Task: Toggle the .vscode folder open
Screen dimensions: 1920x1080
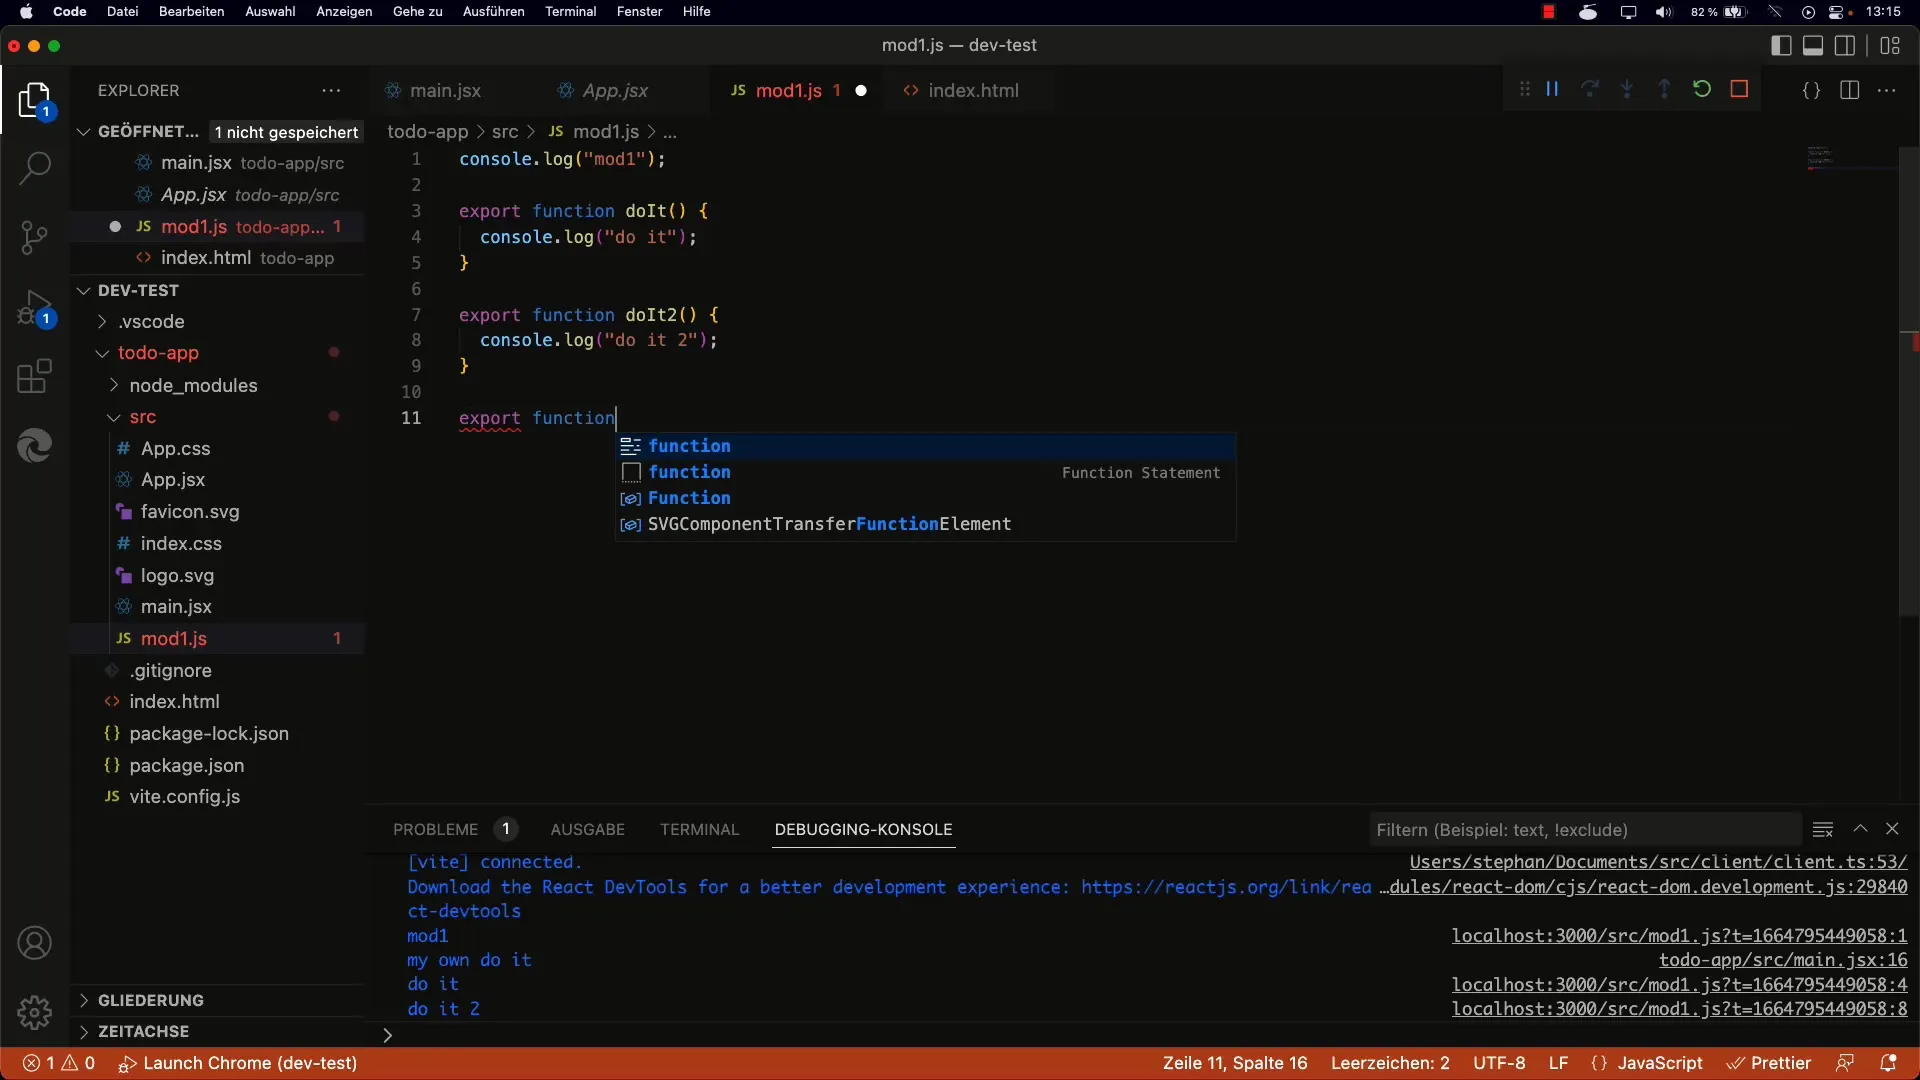Action: click(99, 320)
